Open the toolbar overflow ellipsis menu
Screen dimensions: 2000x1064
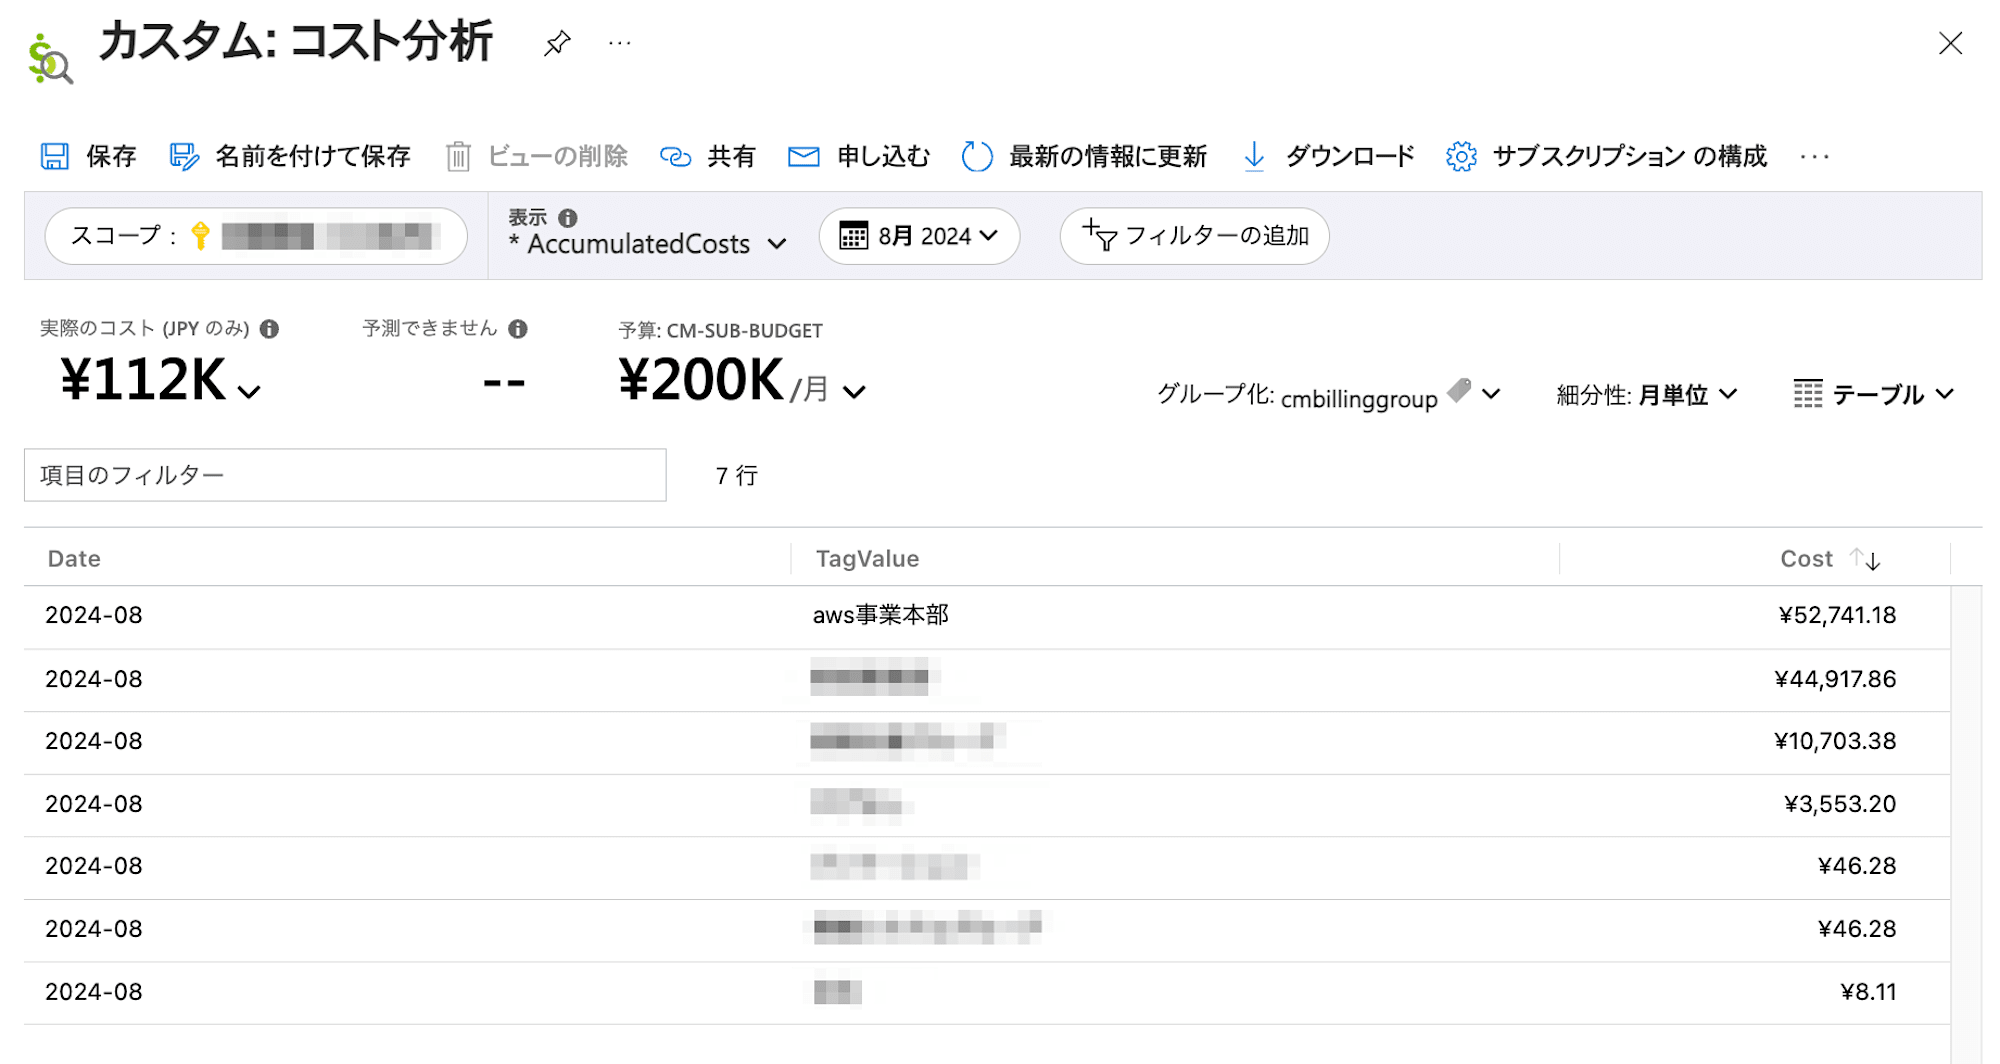point(1814,156)
